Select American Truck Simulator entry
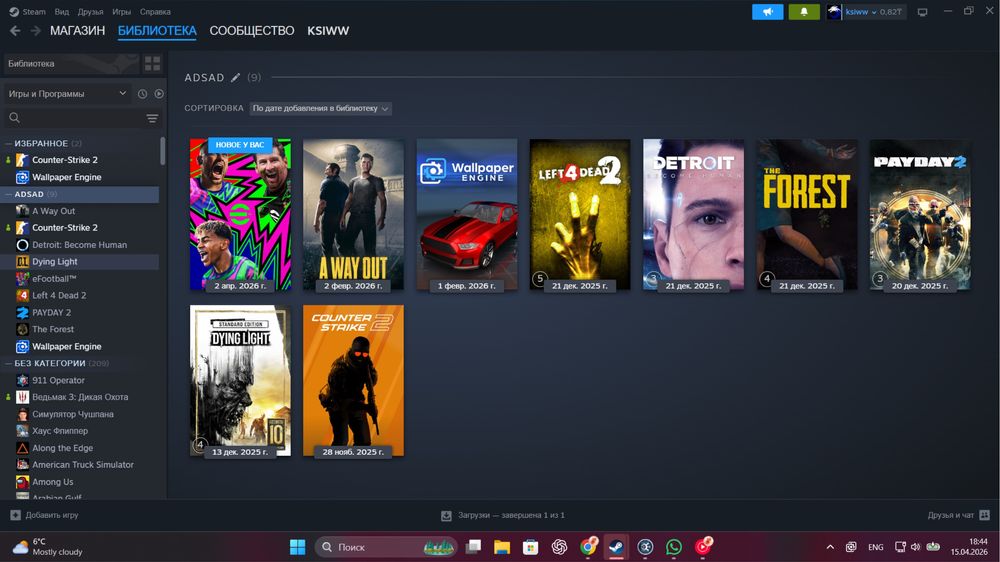Image resolution: width=1000 pixels, height=562 pixels. [82, 464]
